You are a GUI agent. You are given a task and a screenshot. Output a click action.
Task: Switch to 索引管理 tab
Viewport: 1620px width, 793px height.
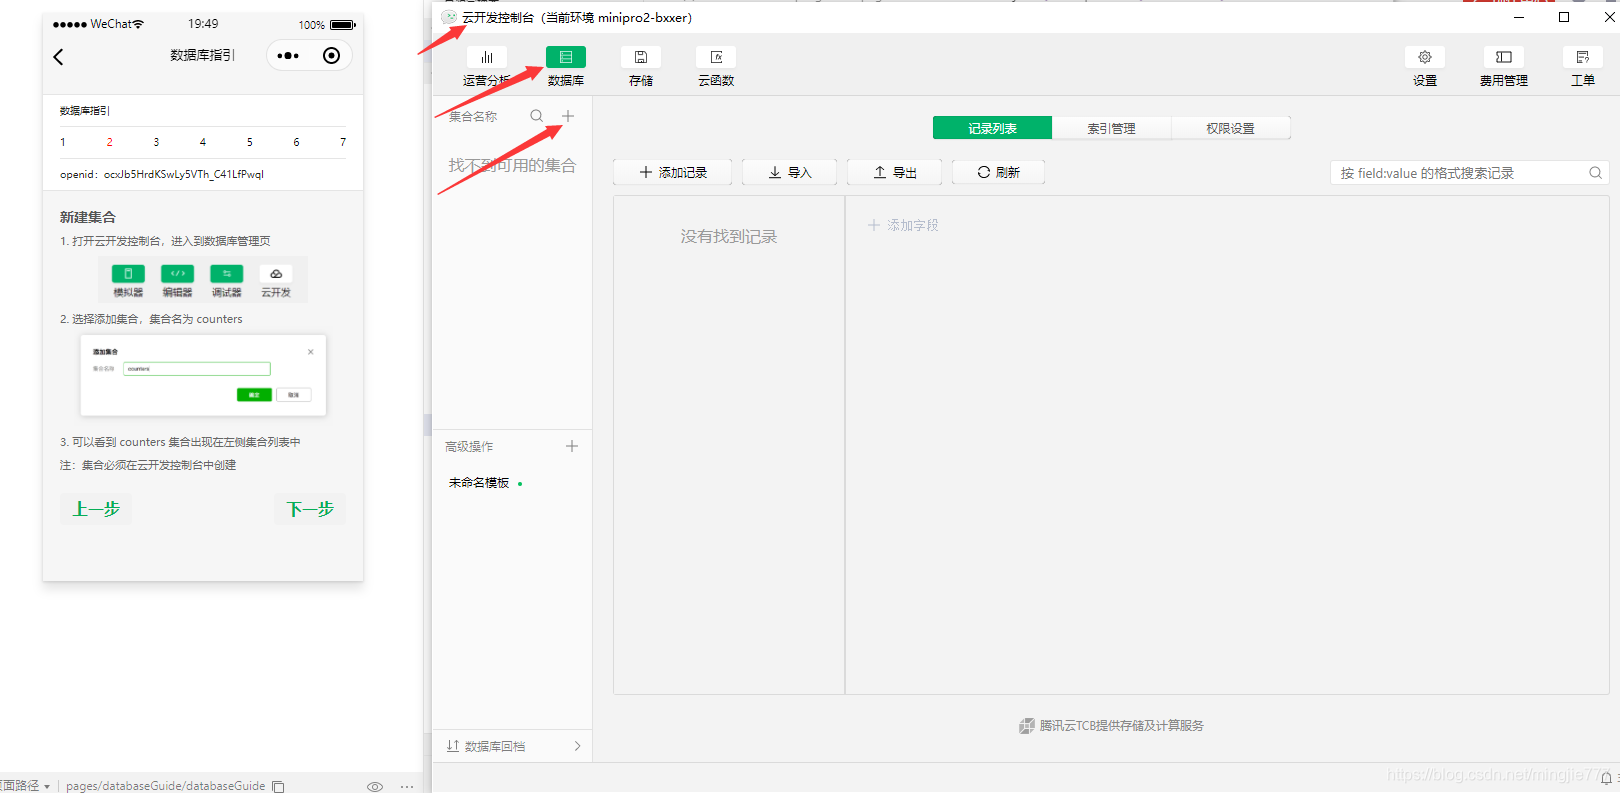coord(1111,128)
